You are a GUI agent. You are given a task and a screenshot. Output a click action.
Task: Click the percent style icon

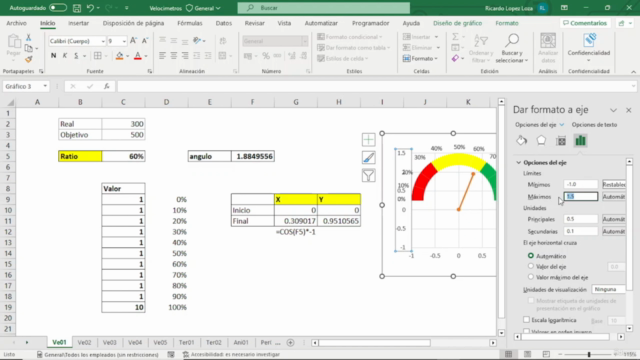coord(266,56)
